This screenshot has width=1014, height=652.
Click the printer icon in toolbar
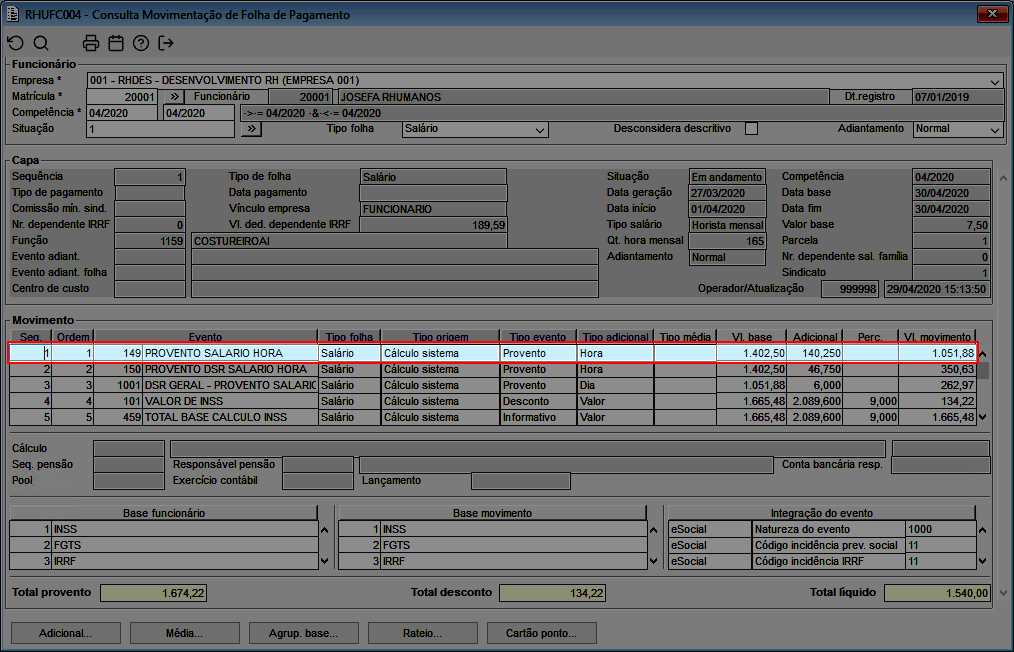point(91,43)
